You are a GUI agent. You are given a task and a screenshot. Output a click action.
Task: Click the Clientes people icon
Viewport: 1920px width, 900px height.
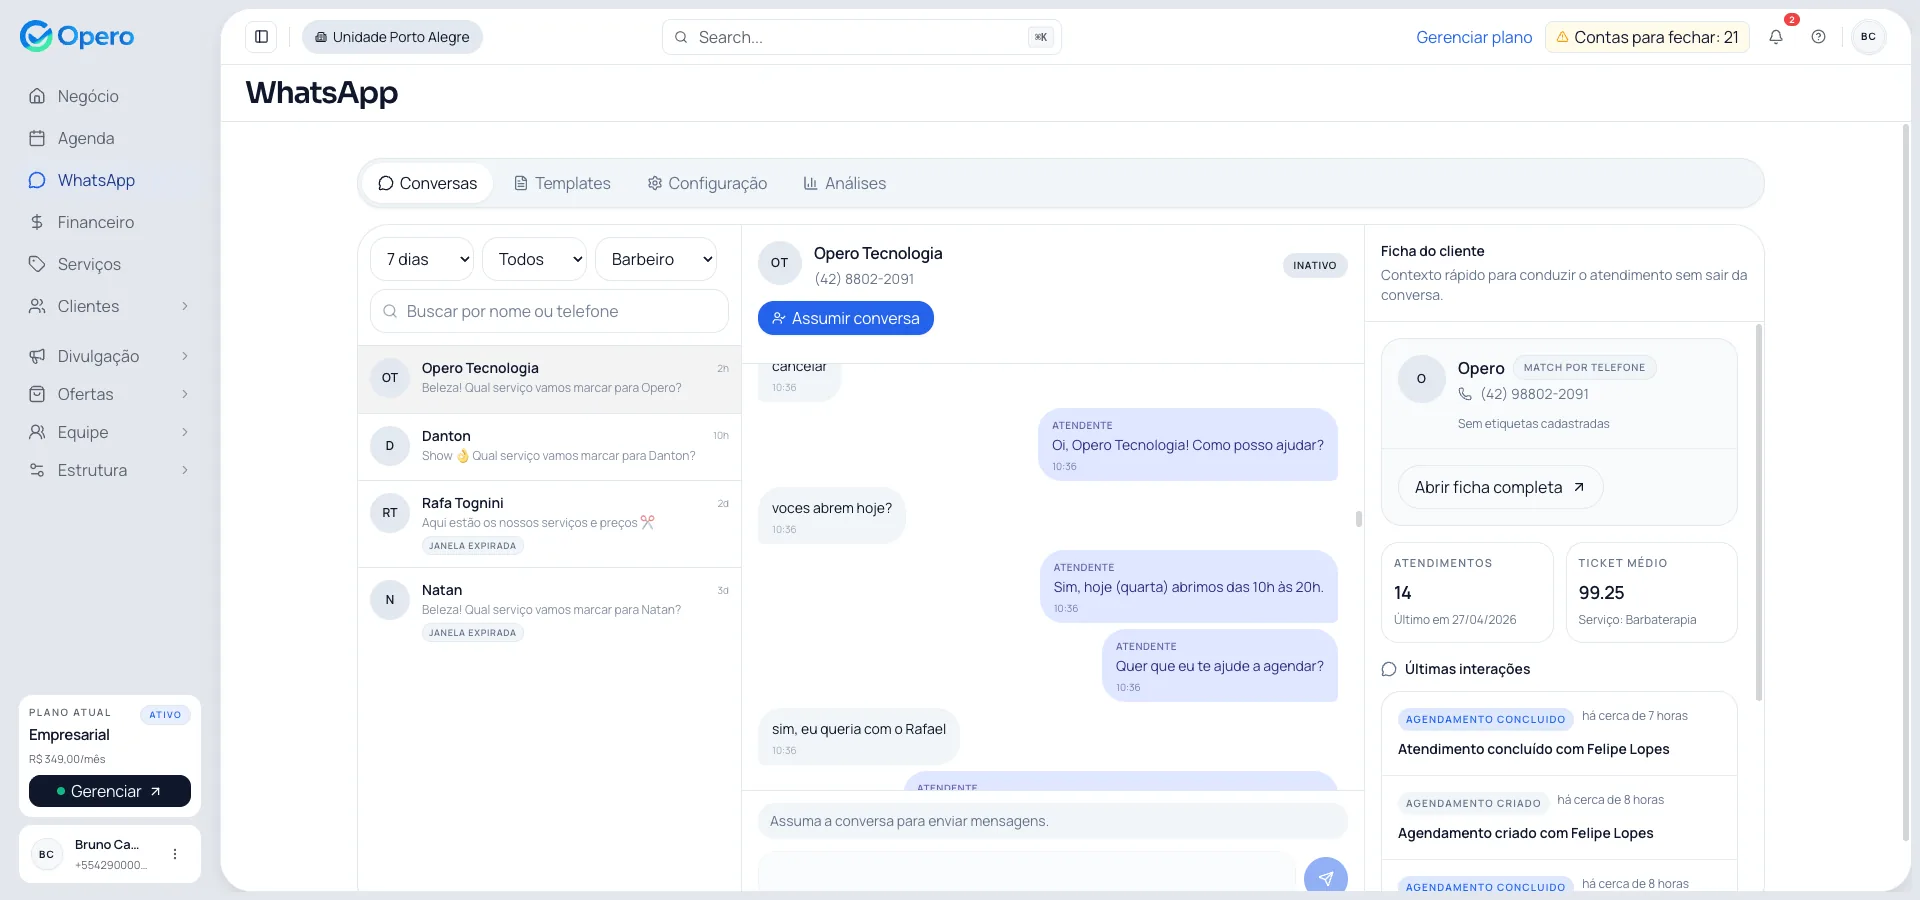37,306
